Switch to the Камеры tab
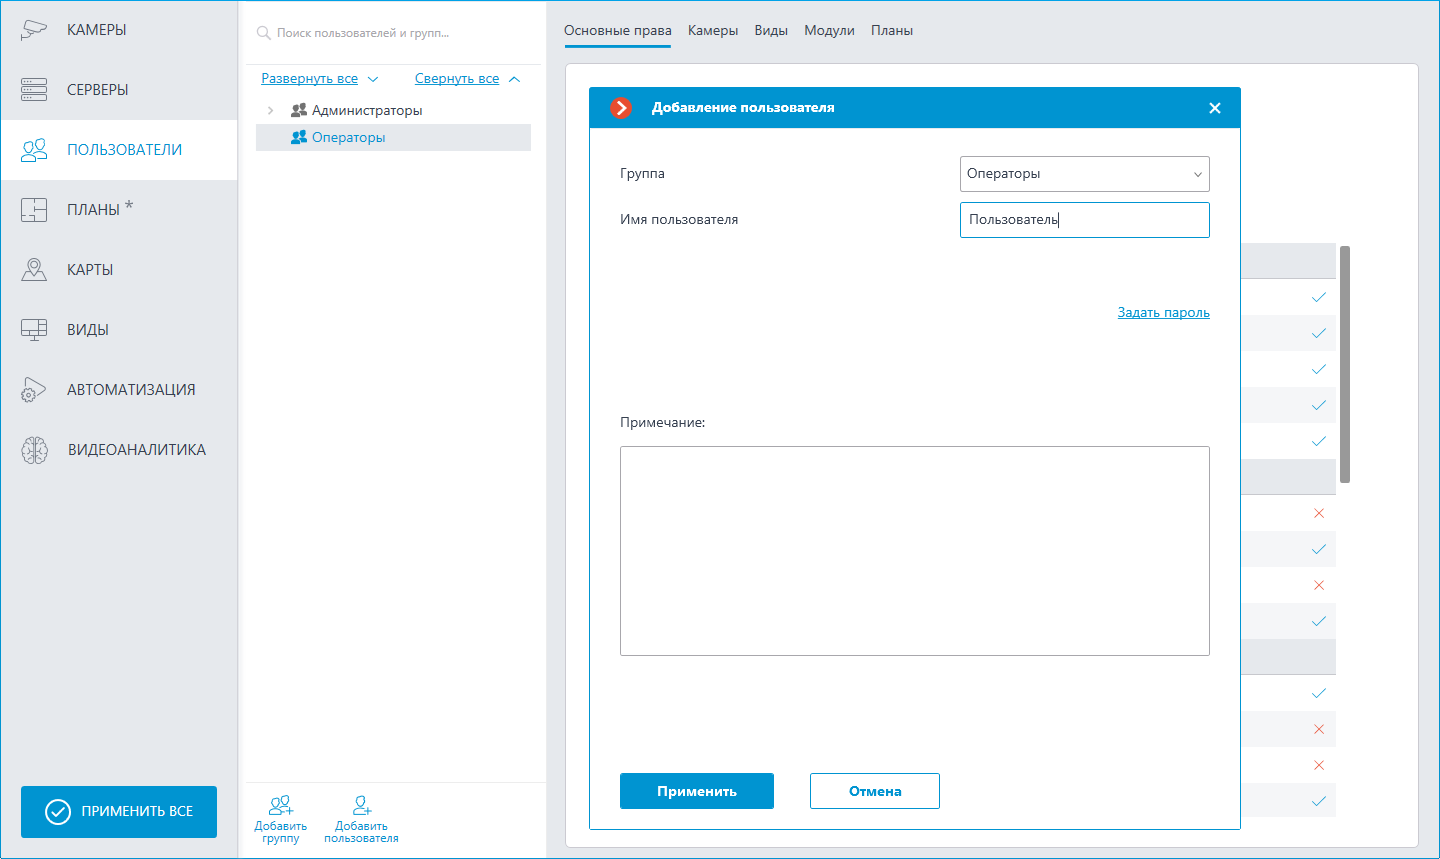The width and height of the screenshot is (1440, 859). (x=713, y=31)
